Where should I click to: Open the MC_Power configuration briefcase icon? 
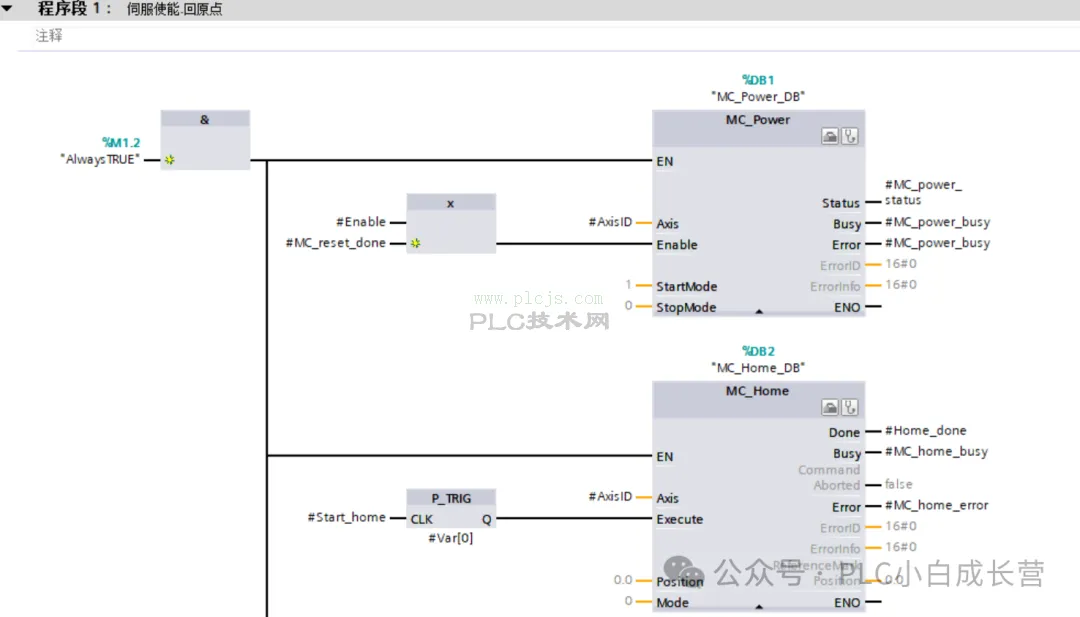830,136
